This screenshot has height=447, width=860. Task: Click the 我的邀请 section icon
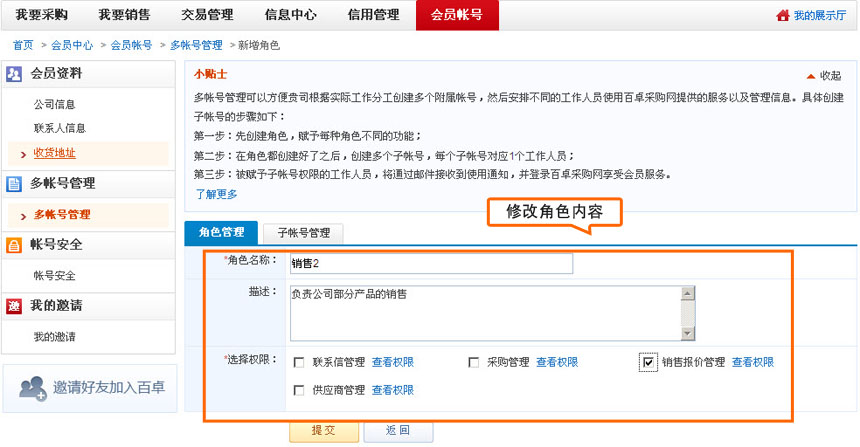coord(14,306)
